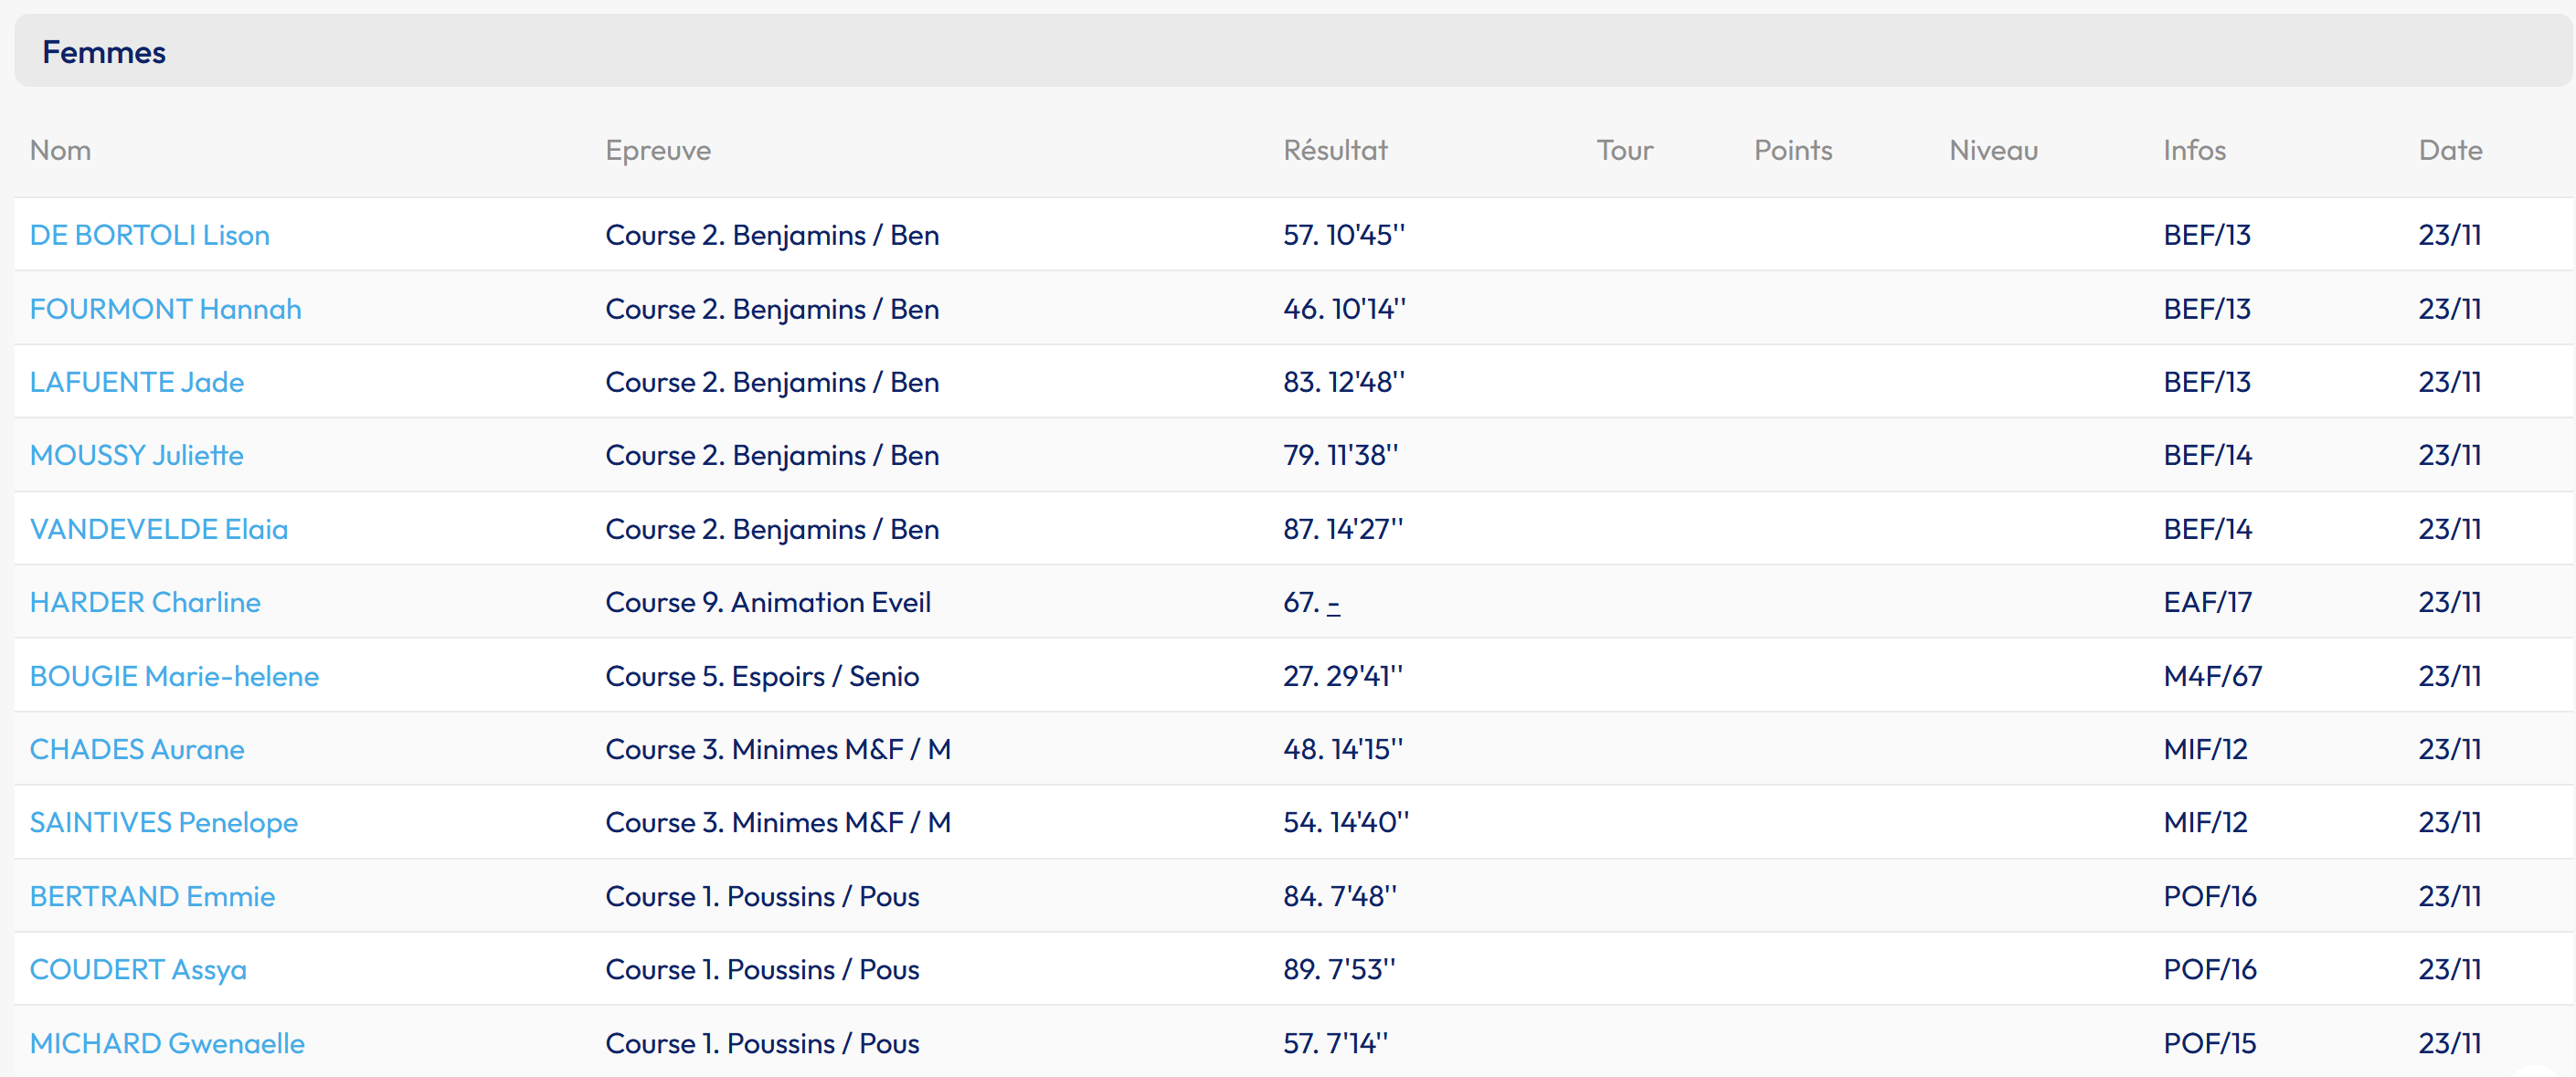Viewport: 2576px width, 1077px height.
Task: Click COUDERT Assya name link
Action: point(137,969)
